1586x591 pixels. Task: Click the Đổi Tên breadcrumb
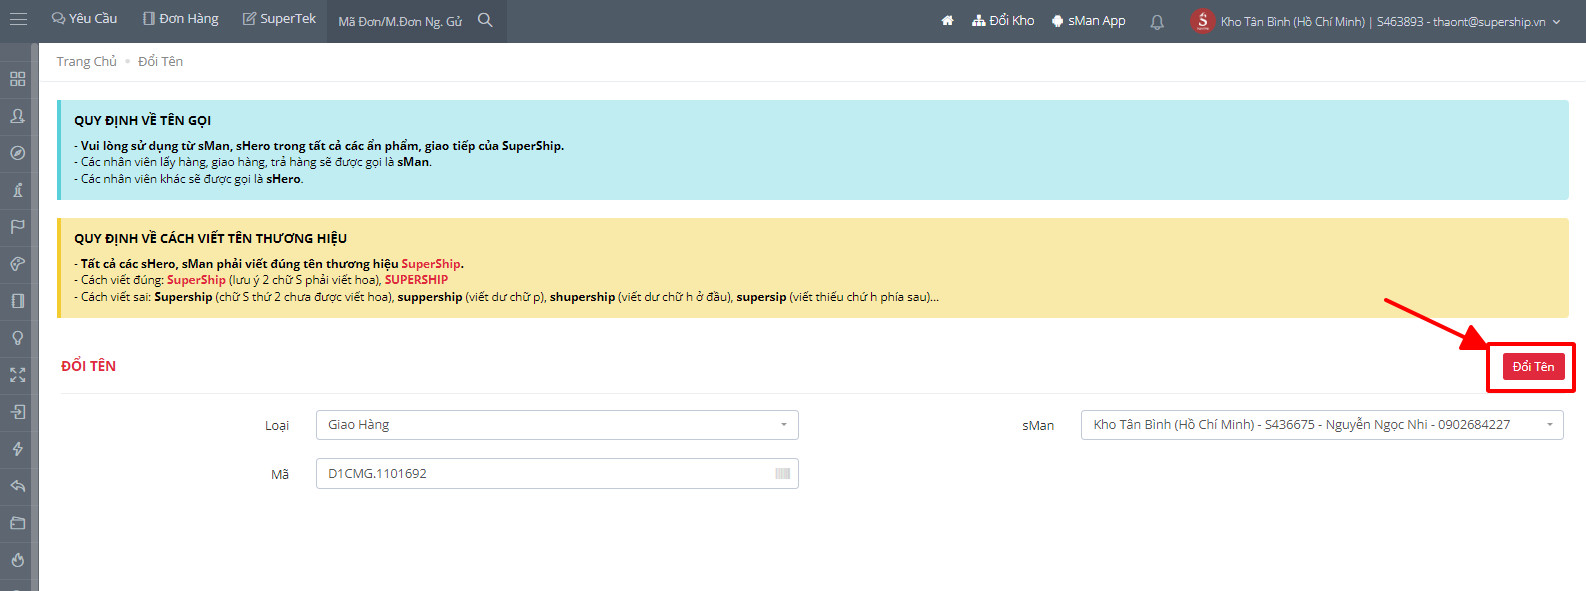pos(160,62)
